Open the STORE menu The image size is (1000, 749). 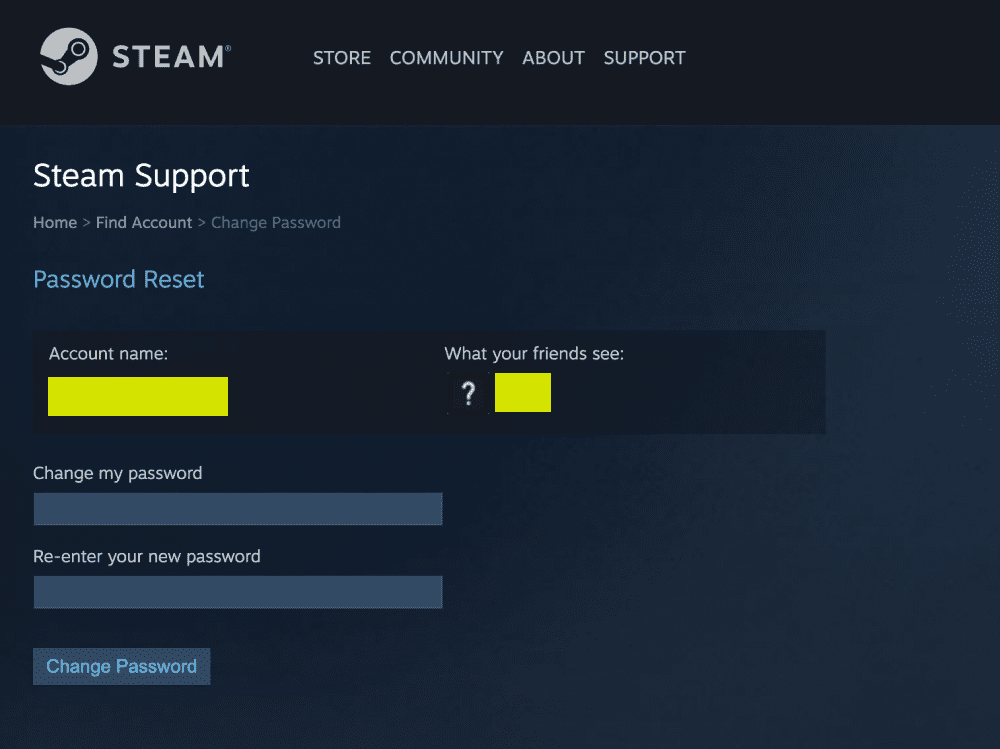point(342,58)
